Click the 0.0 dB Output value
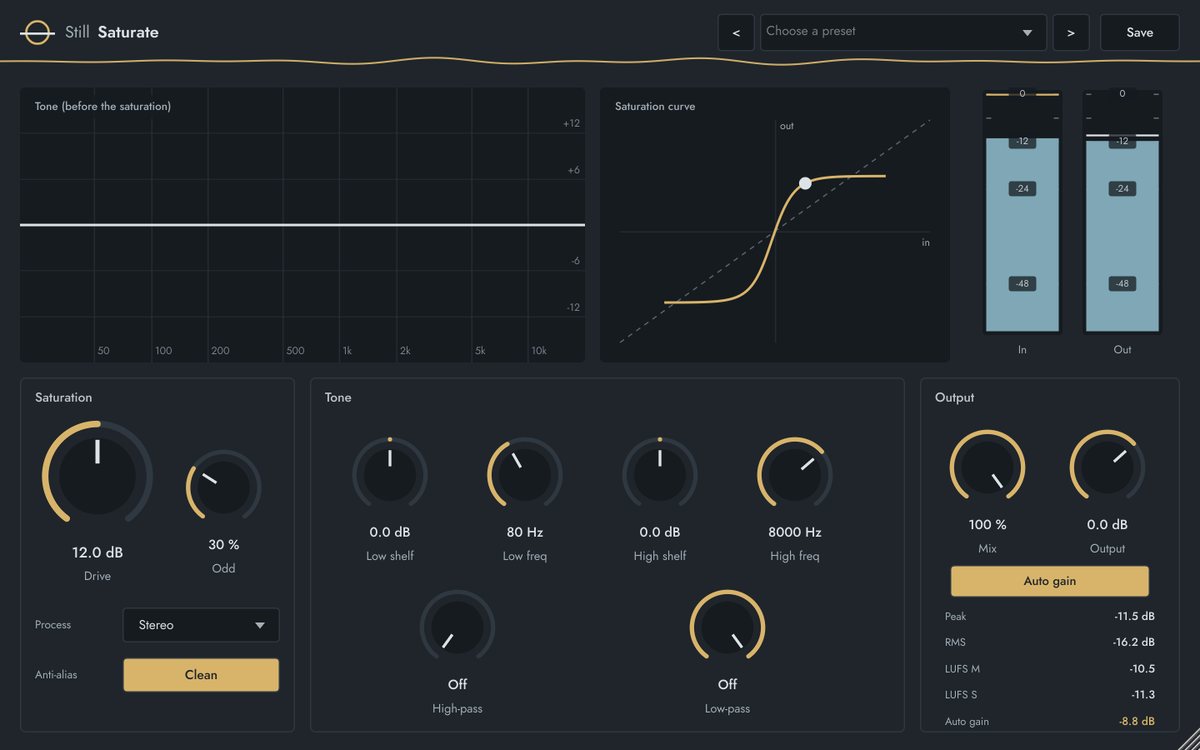 1107,525
